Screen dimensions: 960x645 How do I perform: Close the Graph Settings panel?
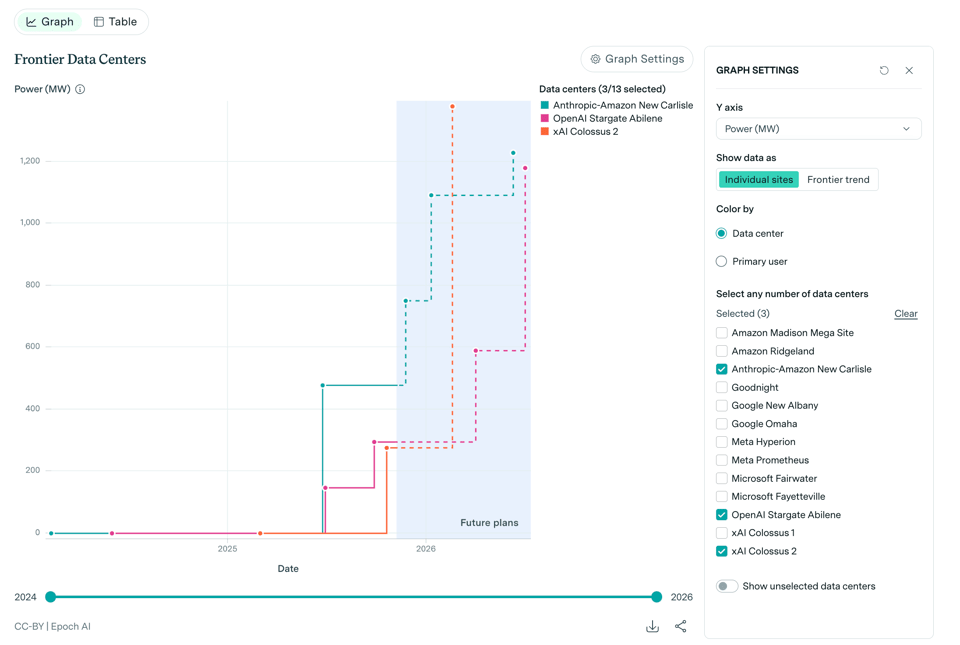(909, 71)
